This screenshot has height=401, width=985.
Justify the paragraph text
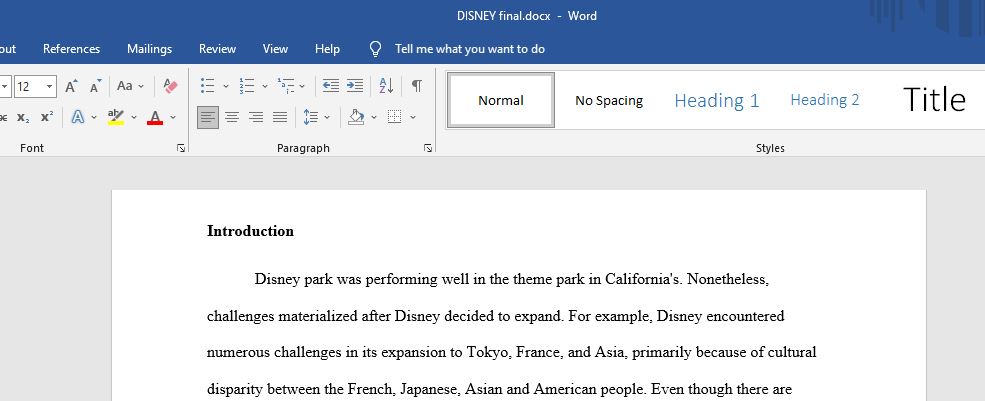[280, 118]
